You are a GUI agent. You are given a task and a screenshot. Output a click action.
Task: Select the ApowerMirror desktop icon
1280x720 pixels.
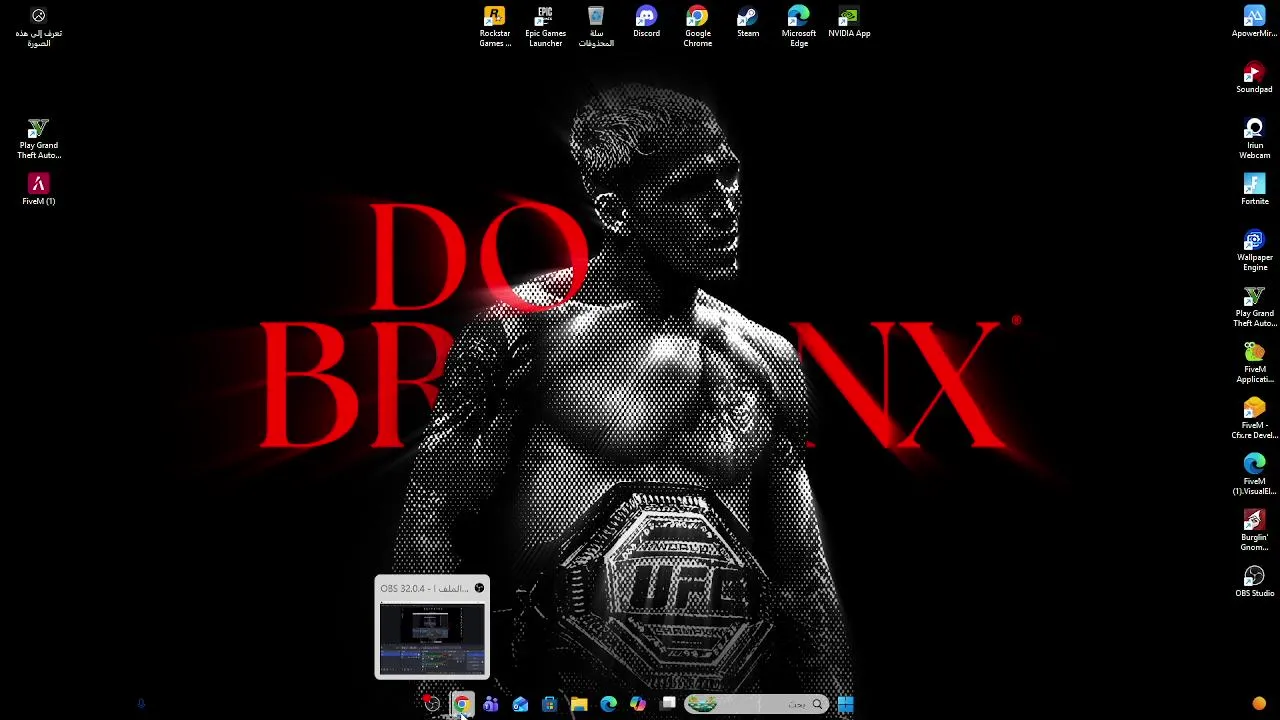coord(1254,22)
